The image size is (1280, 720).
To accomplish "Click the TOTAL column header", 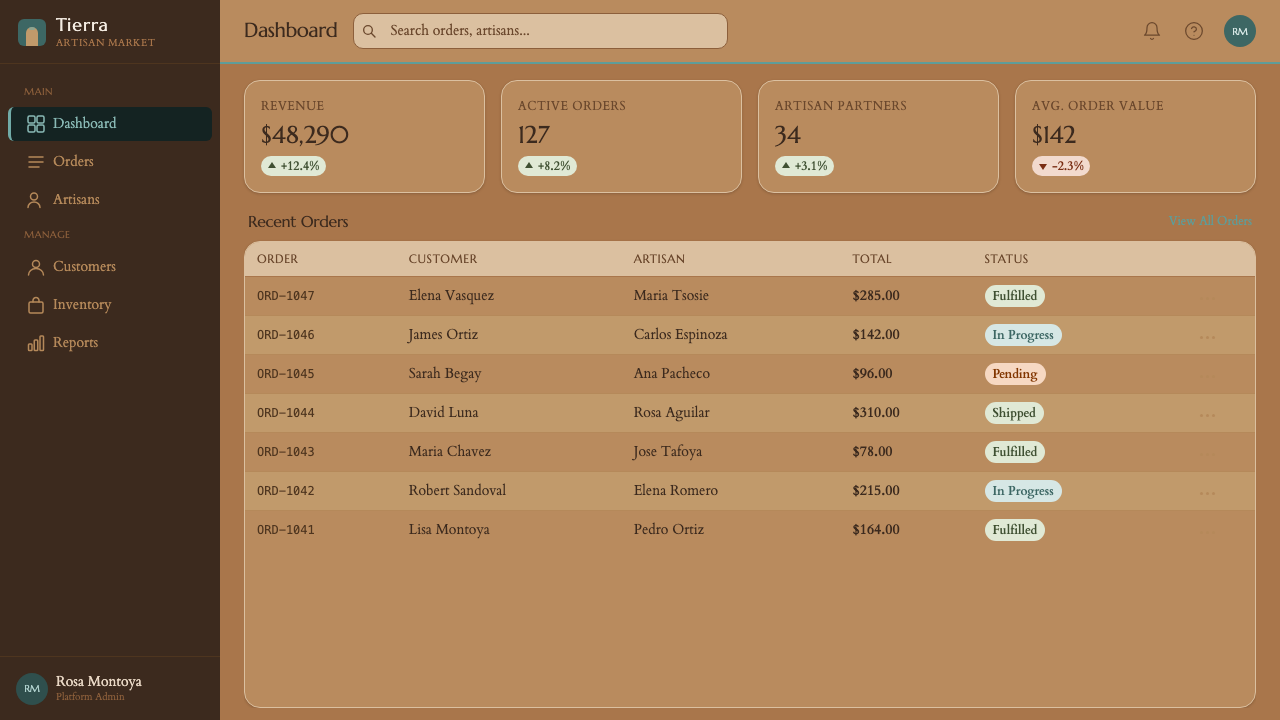I will 872,259.
